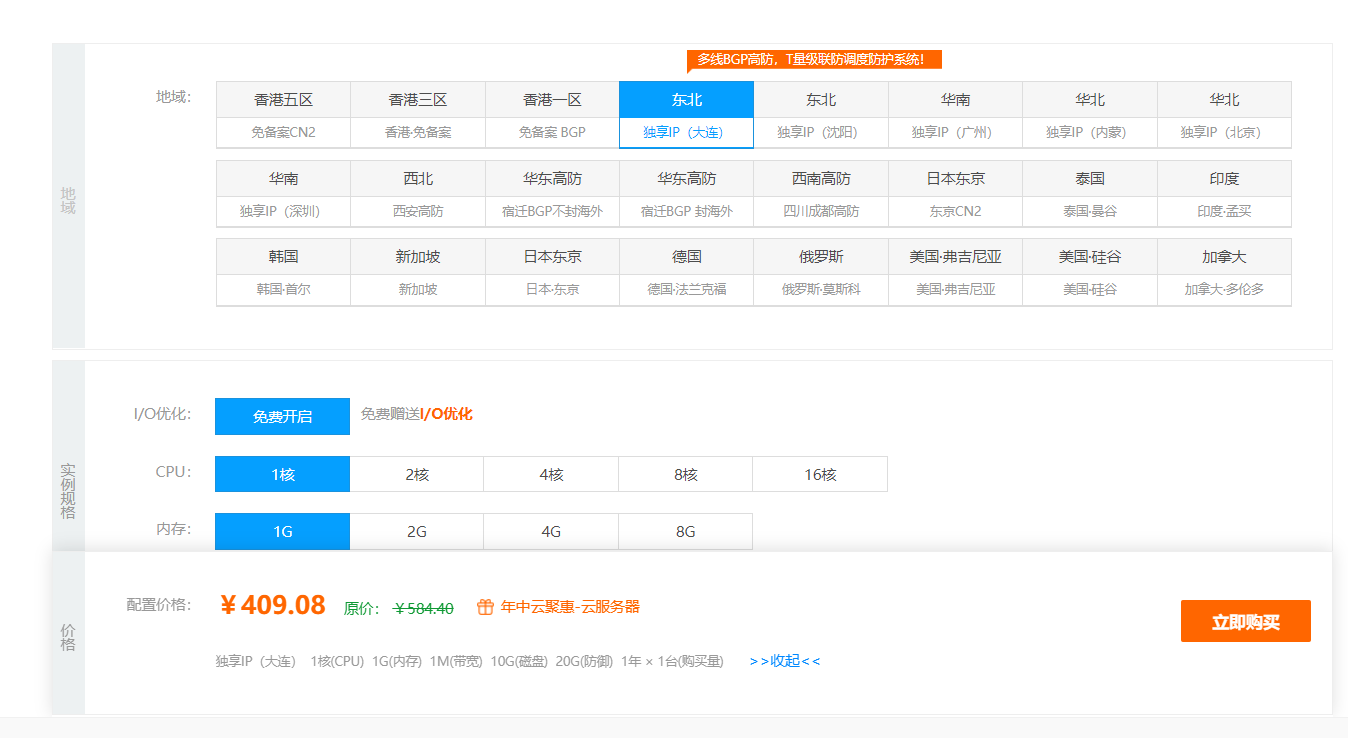
Task: Select the 2核 CPU option
Action: 417,473
